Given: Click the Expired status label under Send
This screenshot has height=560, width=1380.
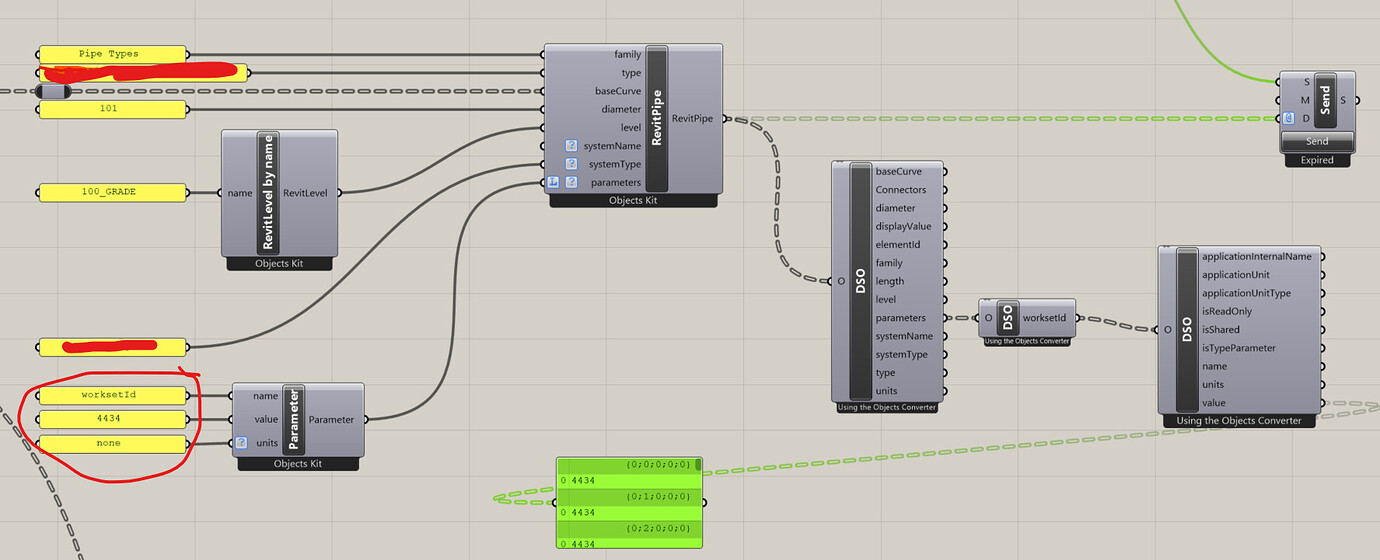Looking at the screenshot, I should 1317,160.
